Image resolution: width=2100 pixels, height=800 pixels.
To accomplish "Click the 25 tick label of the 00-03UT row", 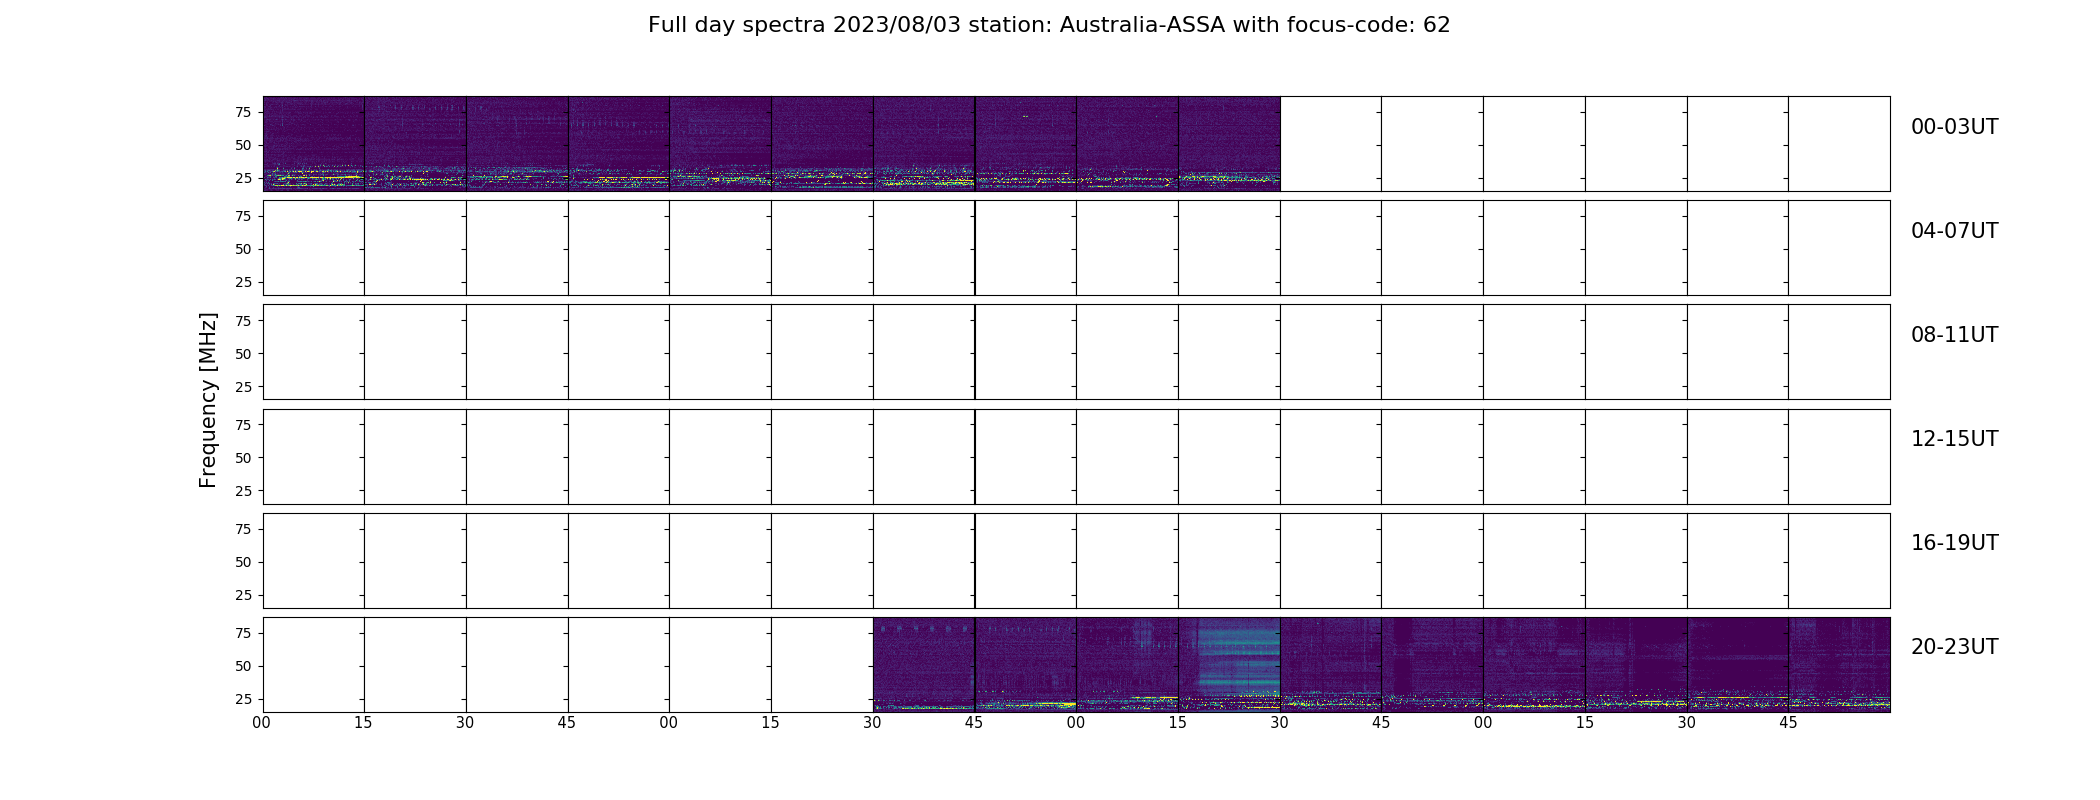I will (243, 178).
